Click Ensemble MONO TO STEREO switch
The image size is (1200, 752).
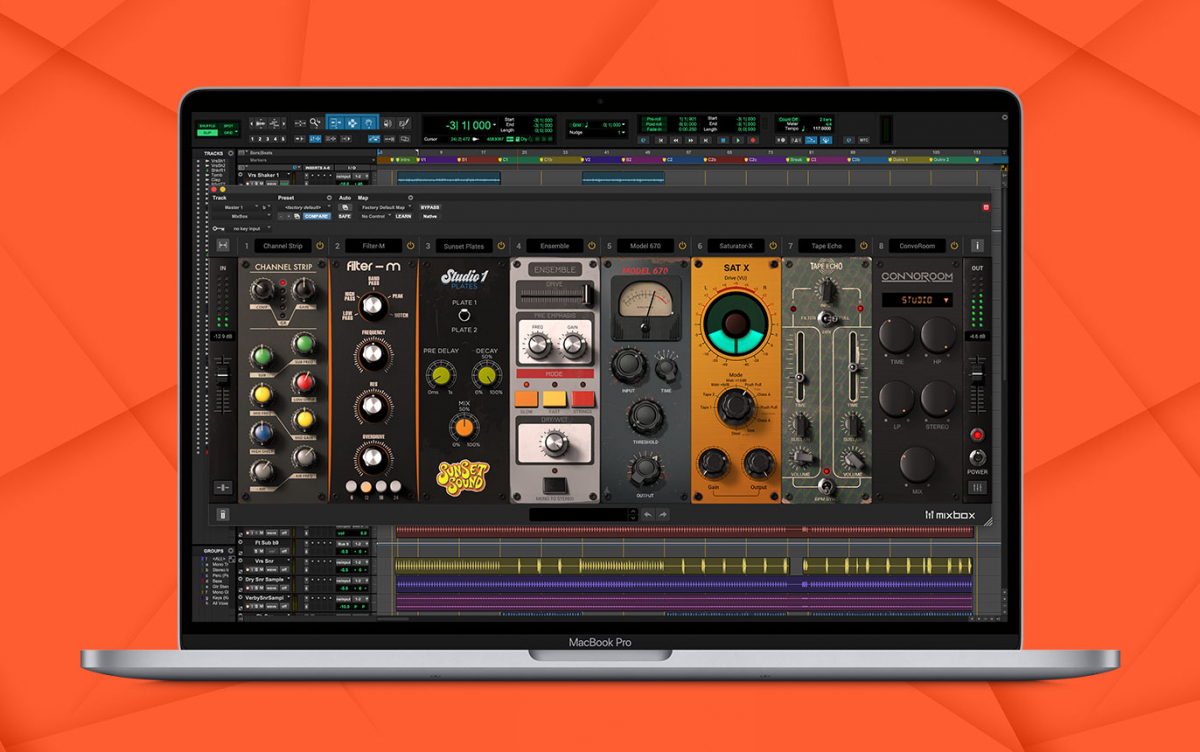554,486
